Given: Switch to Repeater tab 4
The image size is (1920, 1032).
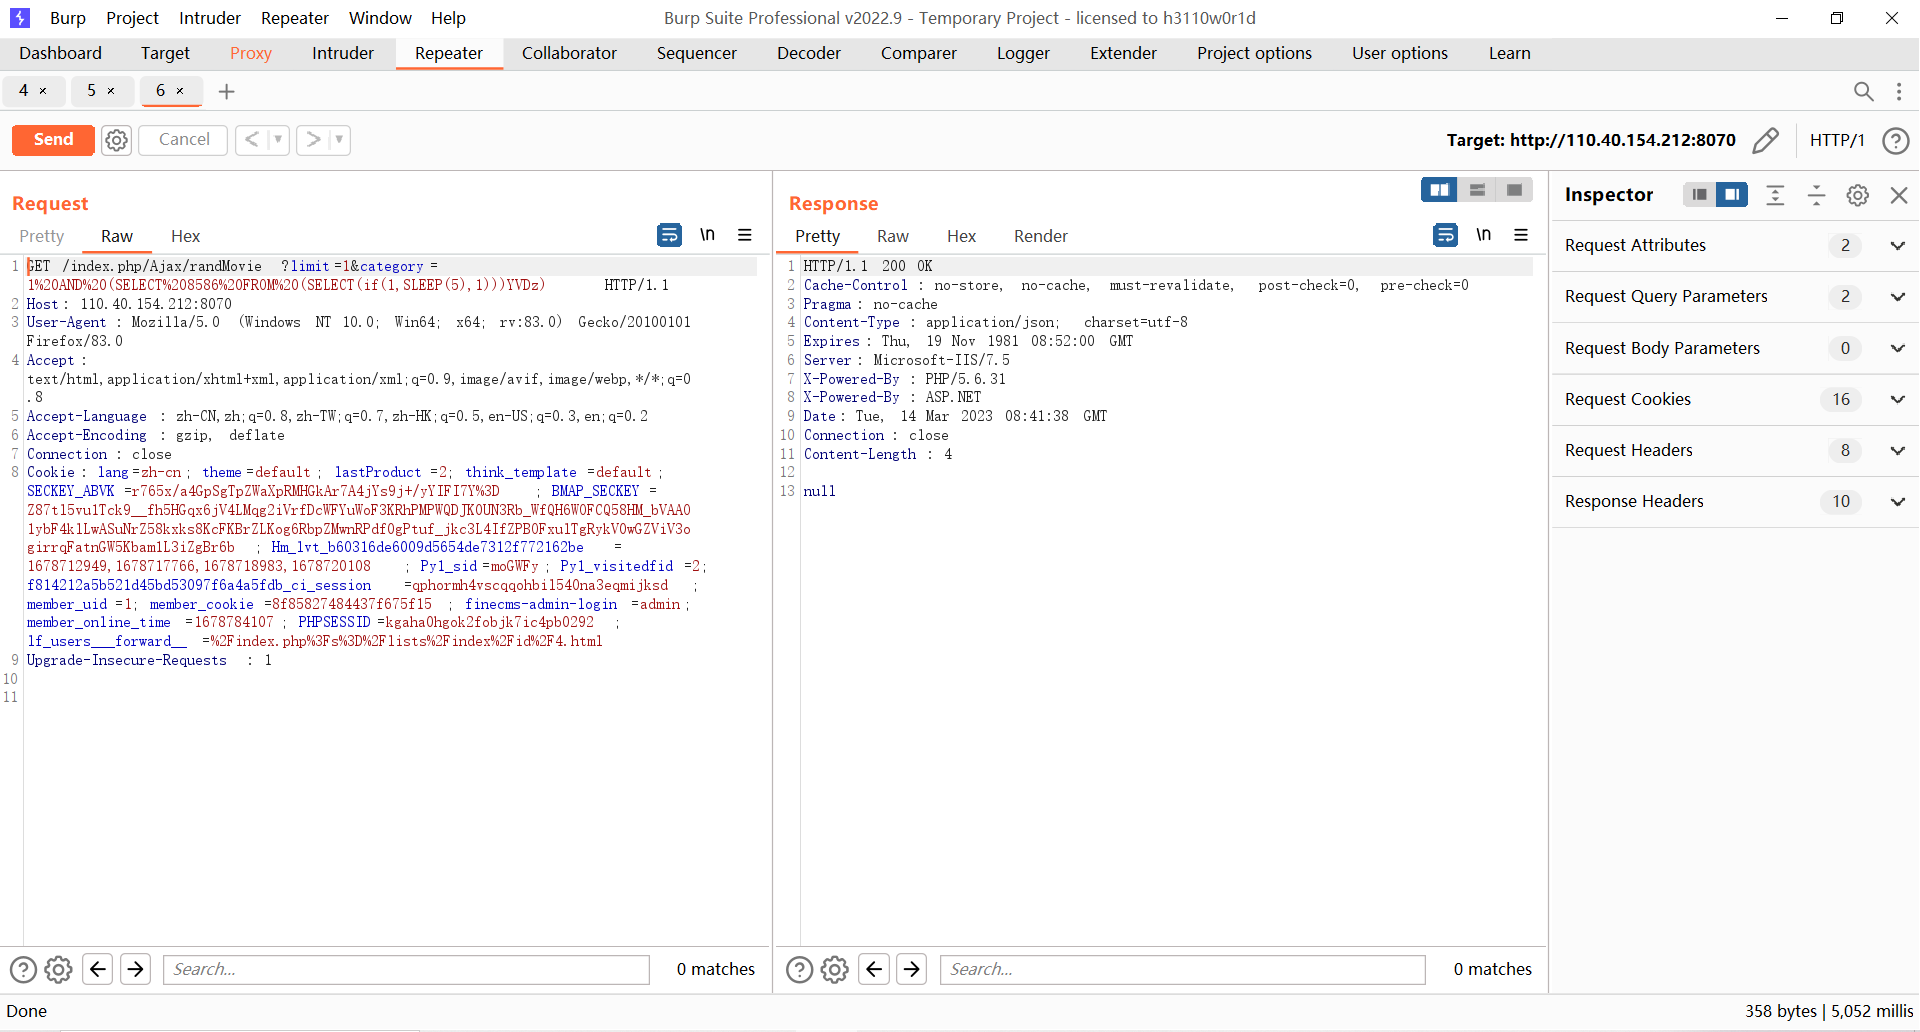Looking at the screenshot, I should tap(23, 91).
